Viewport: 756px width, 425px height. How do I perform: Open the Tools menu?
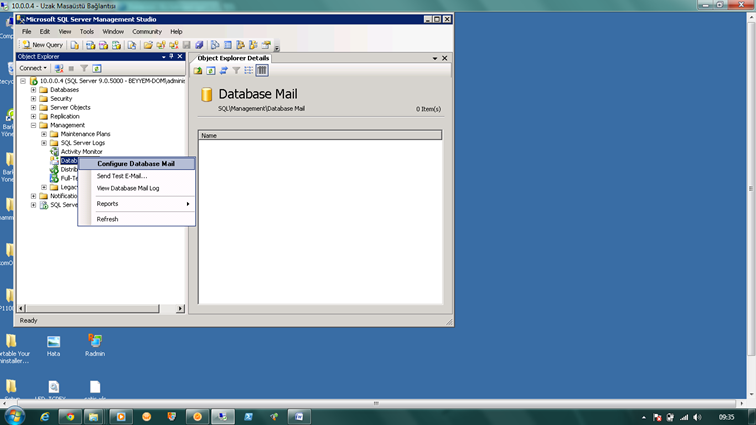coord(87,31)
